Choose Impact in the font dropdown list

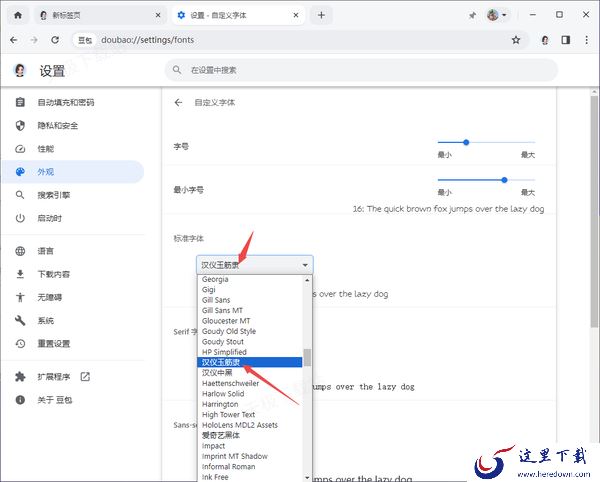(x=213, y=446)
